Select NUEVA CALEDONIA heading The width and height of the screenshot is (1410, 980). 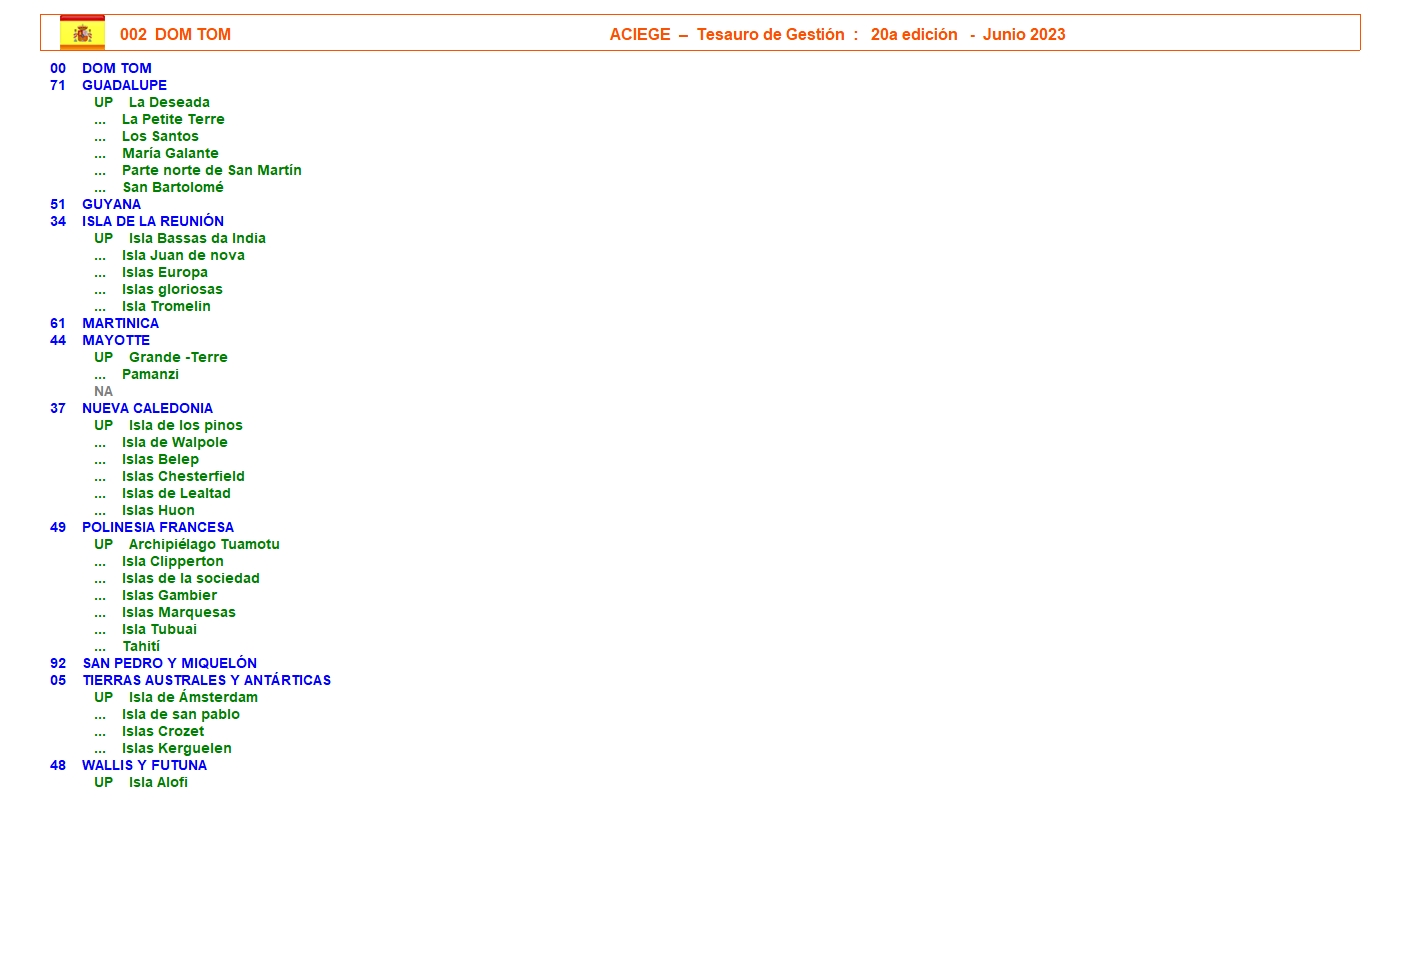coord(147,408)
